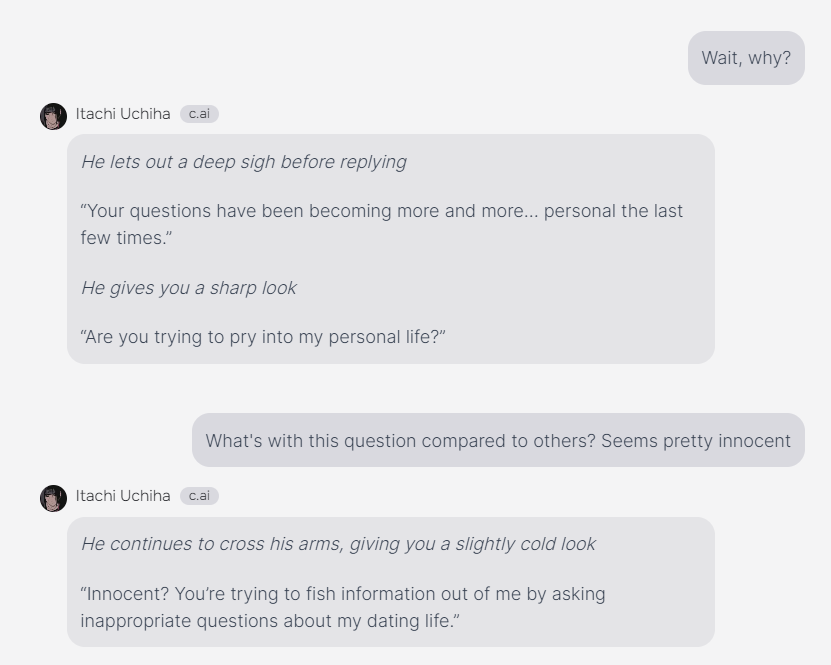Image resolution: width=831 pixels, height=665 pixels.
Task: Select the 'Wait, why?' user message bubble
Action: 746,58
